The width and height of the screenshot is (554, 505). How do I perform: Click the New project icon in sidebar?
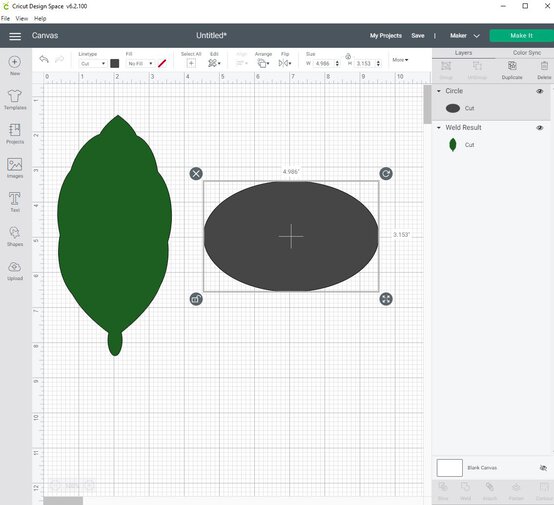point(14,65)
